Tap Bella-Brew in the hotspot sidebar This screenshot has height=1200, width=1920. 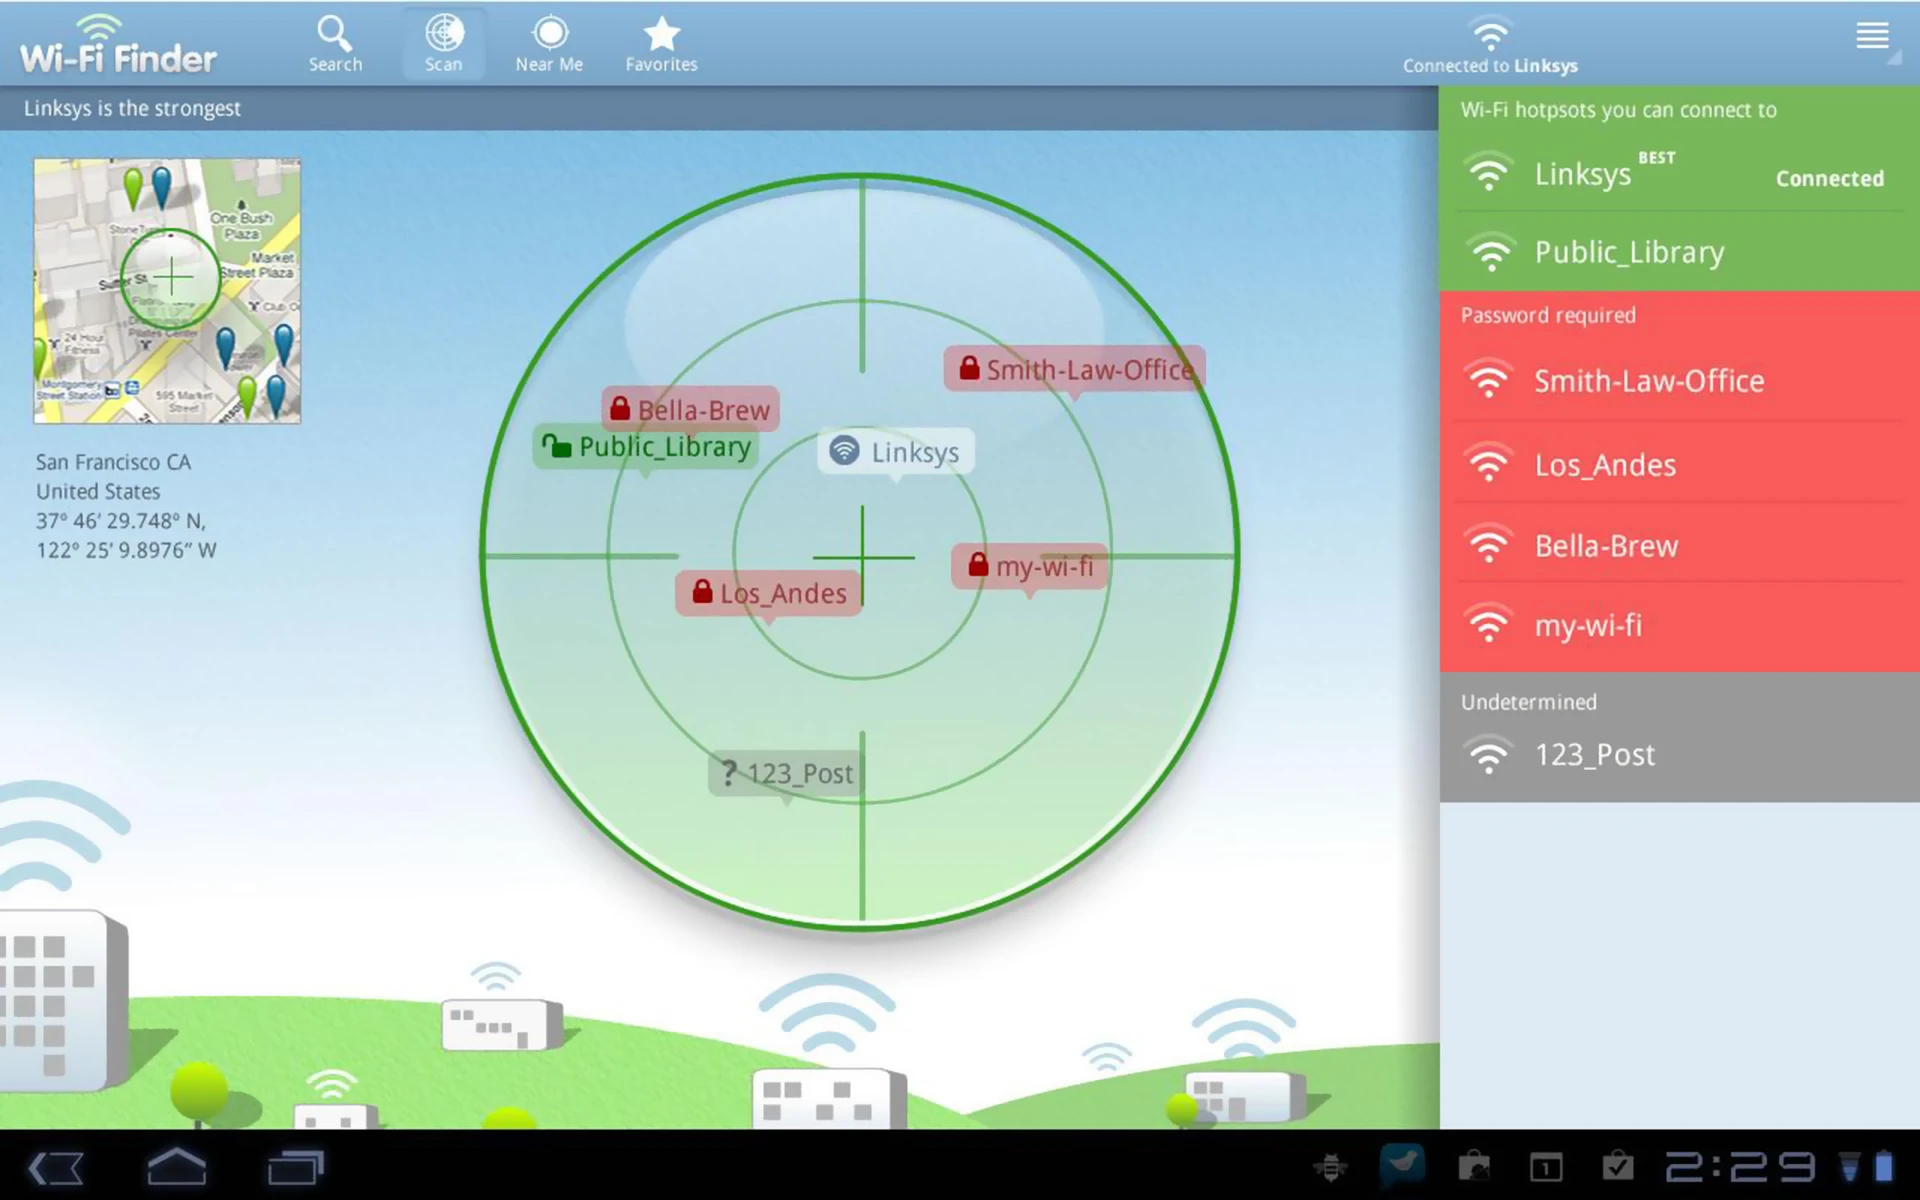tap(1605, 546)
